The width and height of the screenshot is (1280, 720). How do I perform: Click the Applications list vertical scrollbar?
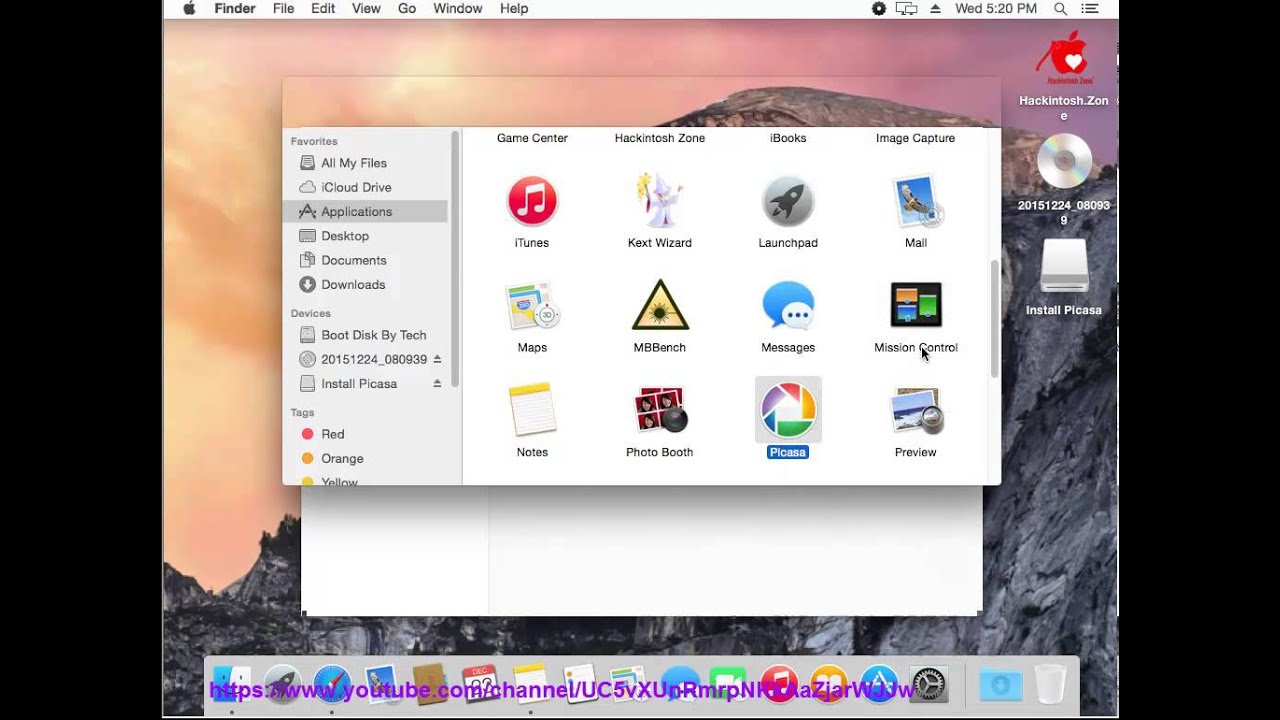pyautogui.click(x=994, y=319)
